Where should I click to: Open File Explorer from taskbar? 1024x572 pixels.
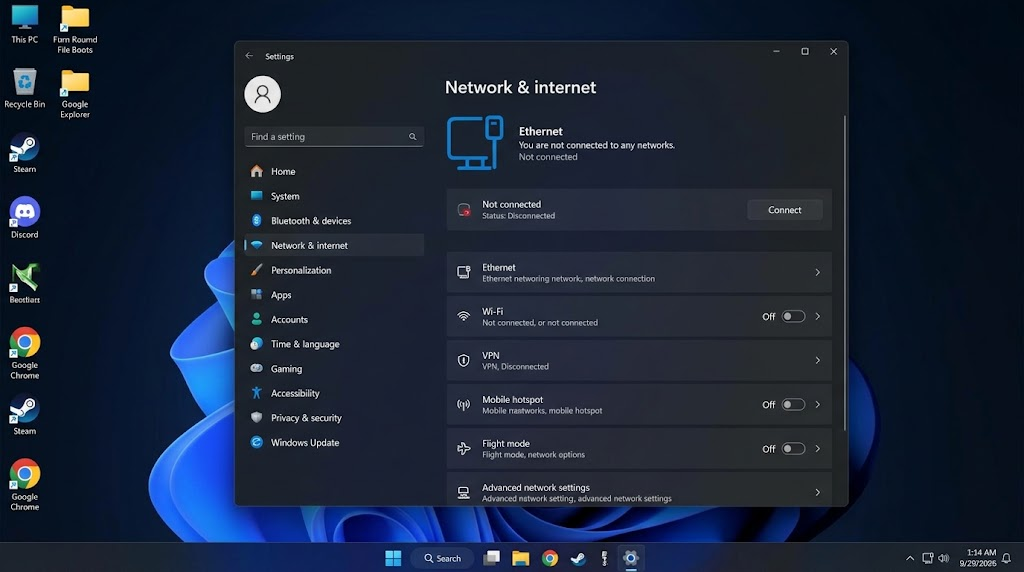520,558
